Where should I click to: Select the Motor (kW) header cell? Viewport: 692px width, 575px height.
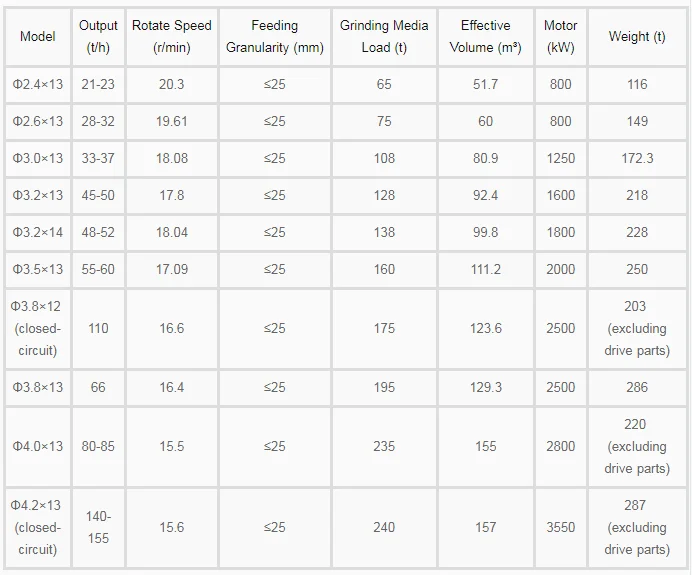(560, 36)
